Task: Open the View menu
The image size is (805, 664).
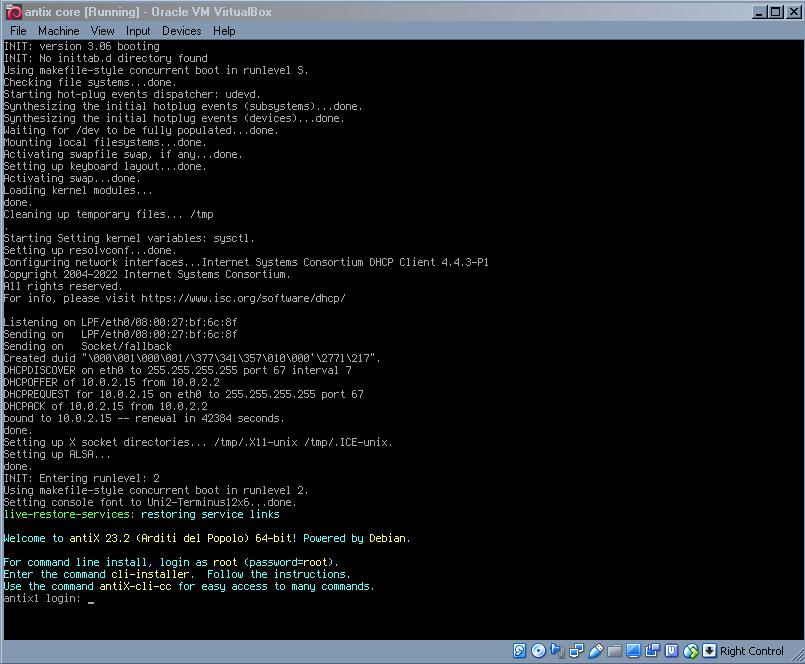Action: (x=102, y=31)
